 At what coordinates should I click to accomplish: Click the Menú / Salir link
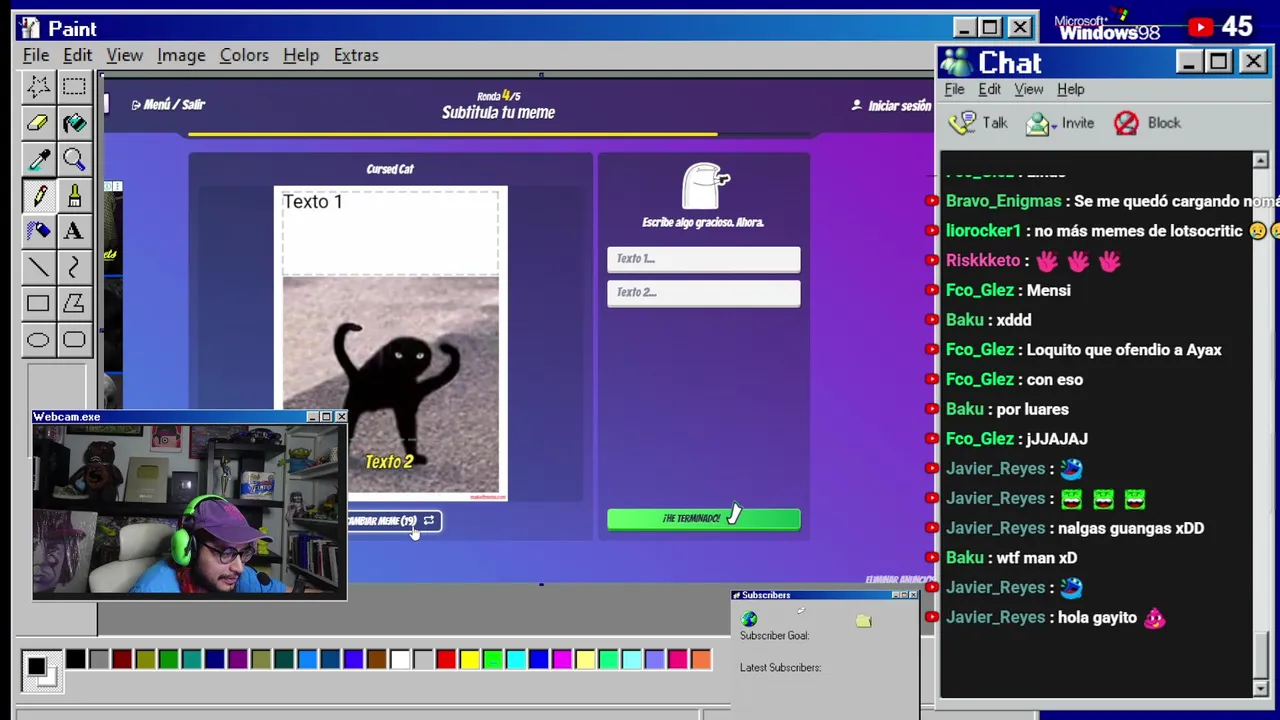pyautogui.click(x=168, y=104)
